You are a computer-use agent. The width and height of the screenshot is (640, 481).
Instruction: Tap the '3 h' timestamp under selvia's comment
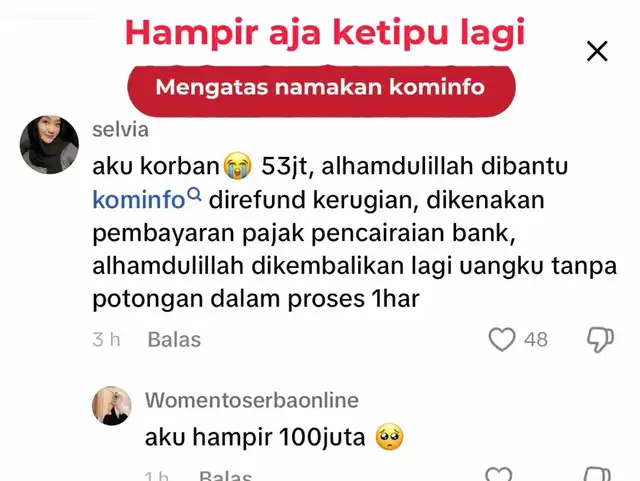[106, 340]
